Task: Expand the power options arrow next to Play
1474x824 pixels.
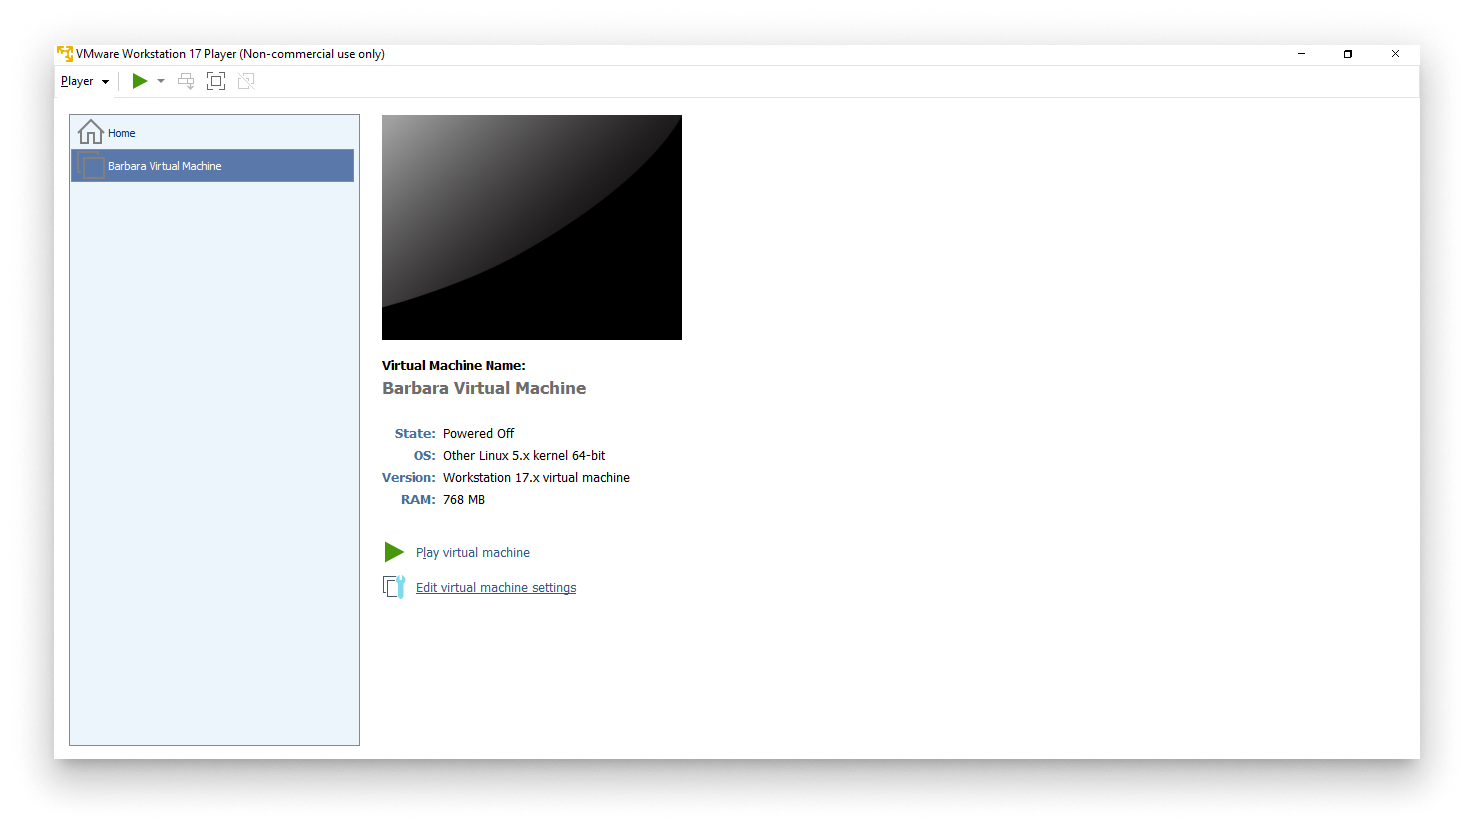Action: pyautogui.click(x=161, y=81)
